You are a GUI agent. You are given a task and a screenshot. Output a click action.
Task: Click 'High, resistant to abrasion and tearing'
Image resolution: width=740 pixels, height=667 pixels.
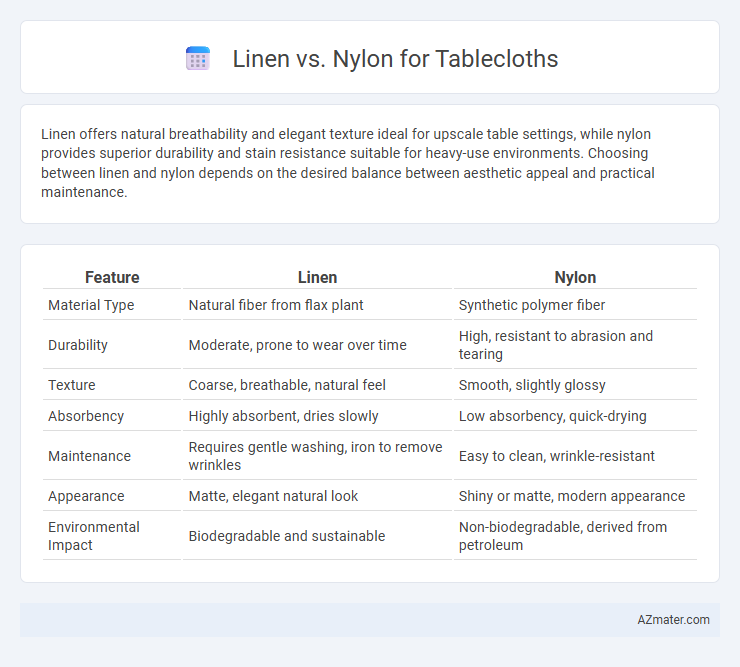(555, 345)
